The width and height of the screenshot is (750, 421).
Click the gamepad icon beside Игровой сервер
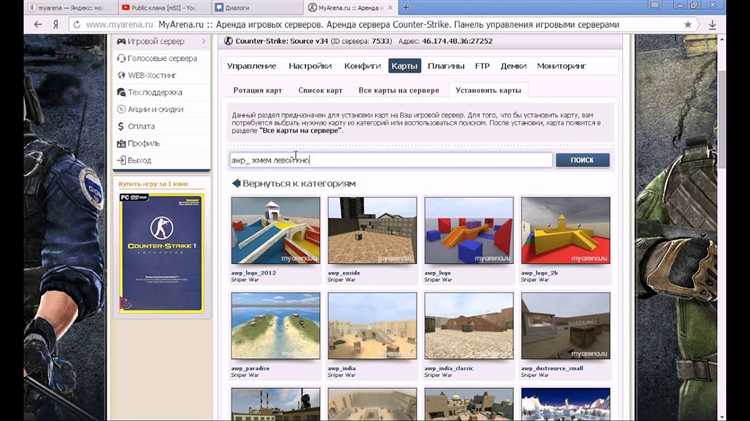[121, 42]
